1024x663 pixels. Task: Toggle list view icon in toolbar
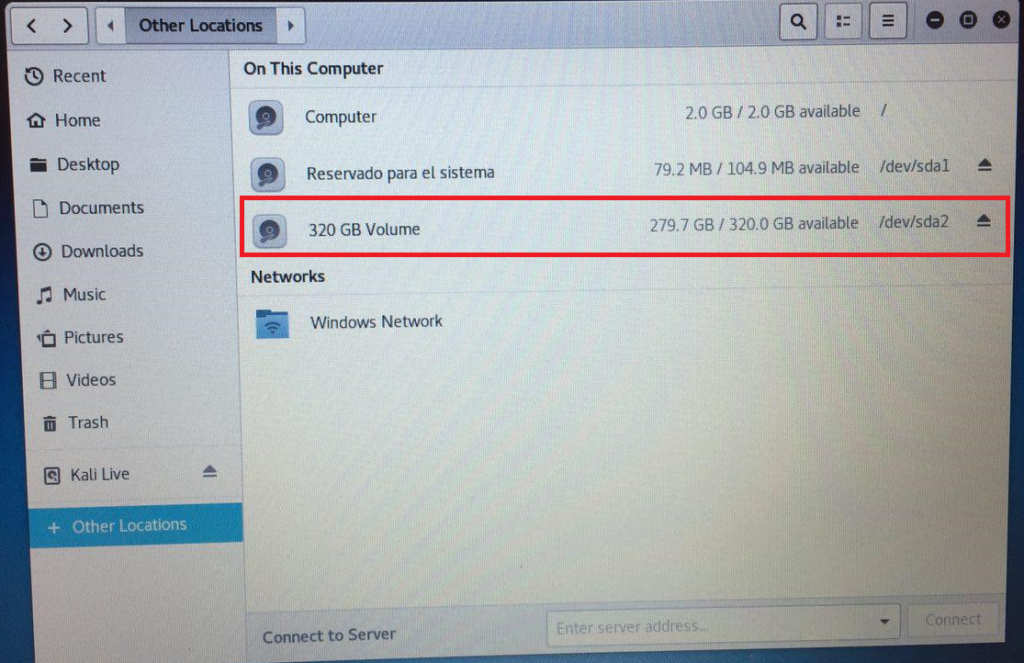tap(843, 22)
